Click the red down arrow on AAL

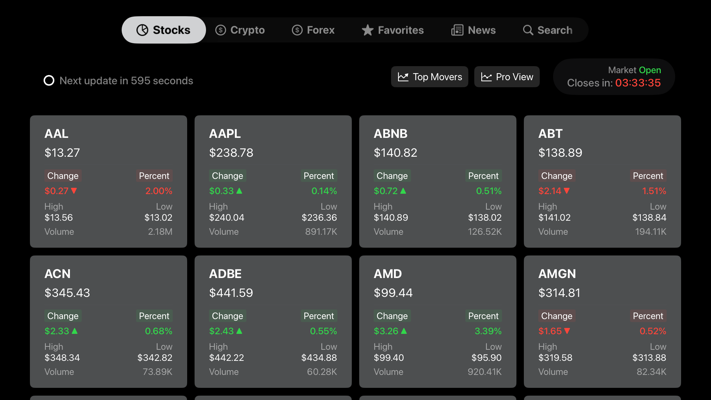(x=74, y=191)
